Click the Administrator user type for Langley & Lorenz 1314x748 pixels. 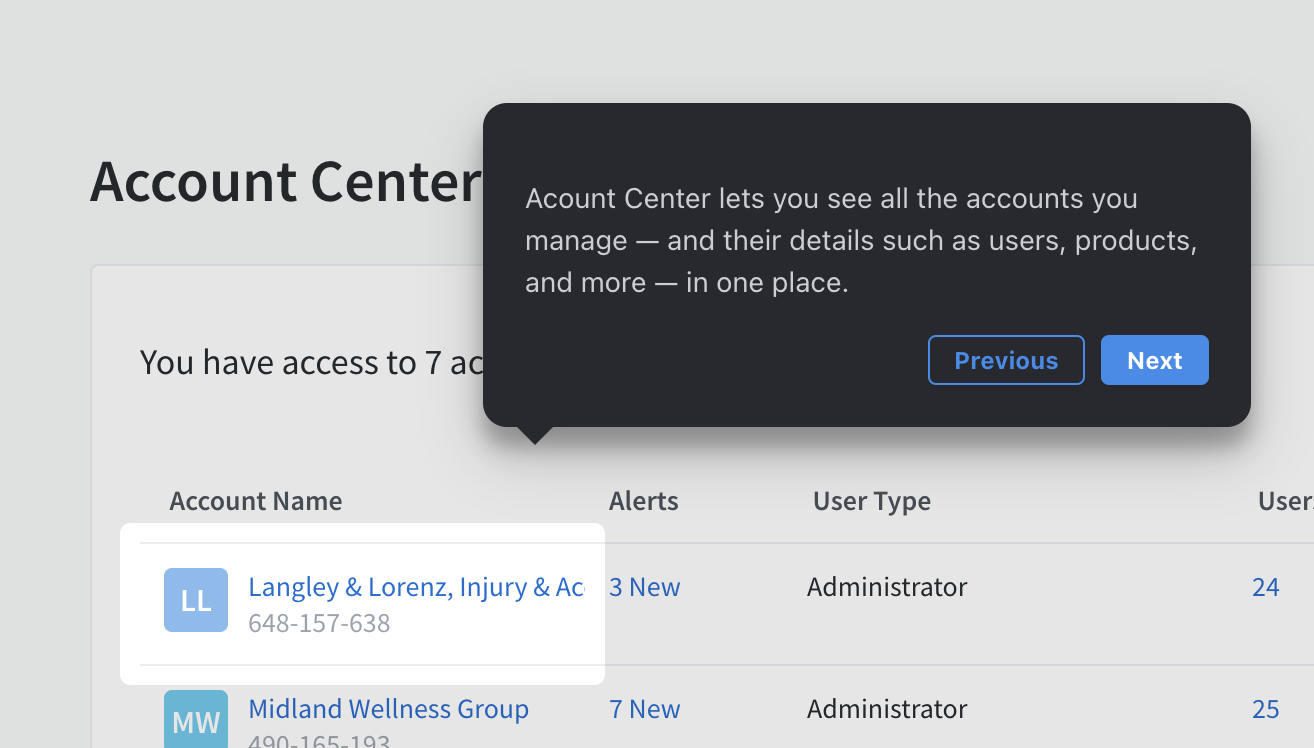(886, 587)
